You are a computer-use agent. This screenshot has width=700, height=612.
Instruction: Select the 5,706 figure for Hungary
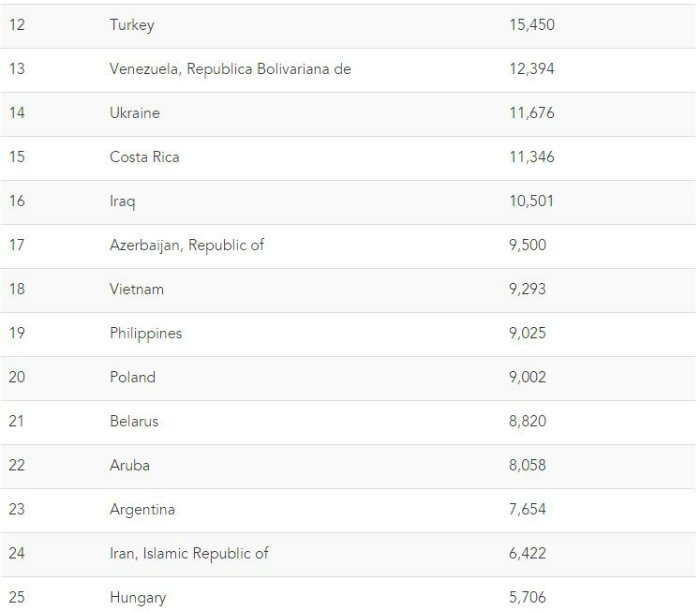click(527, 598)
